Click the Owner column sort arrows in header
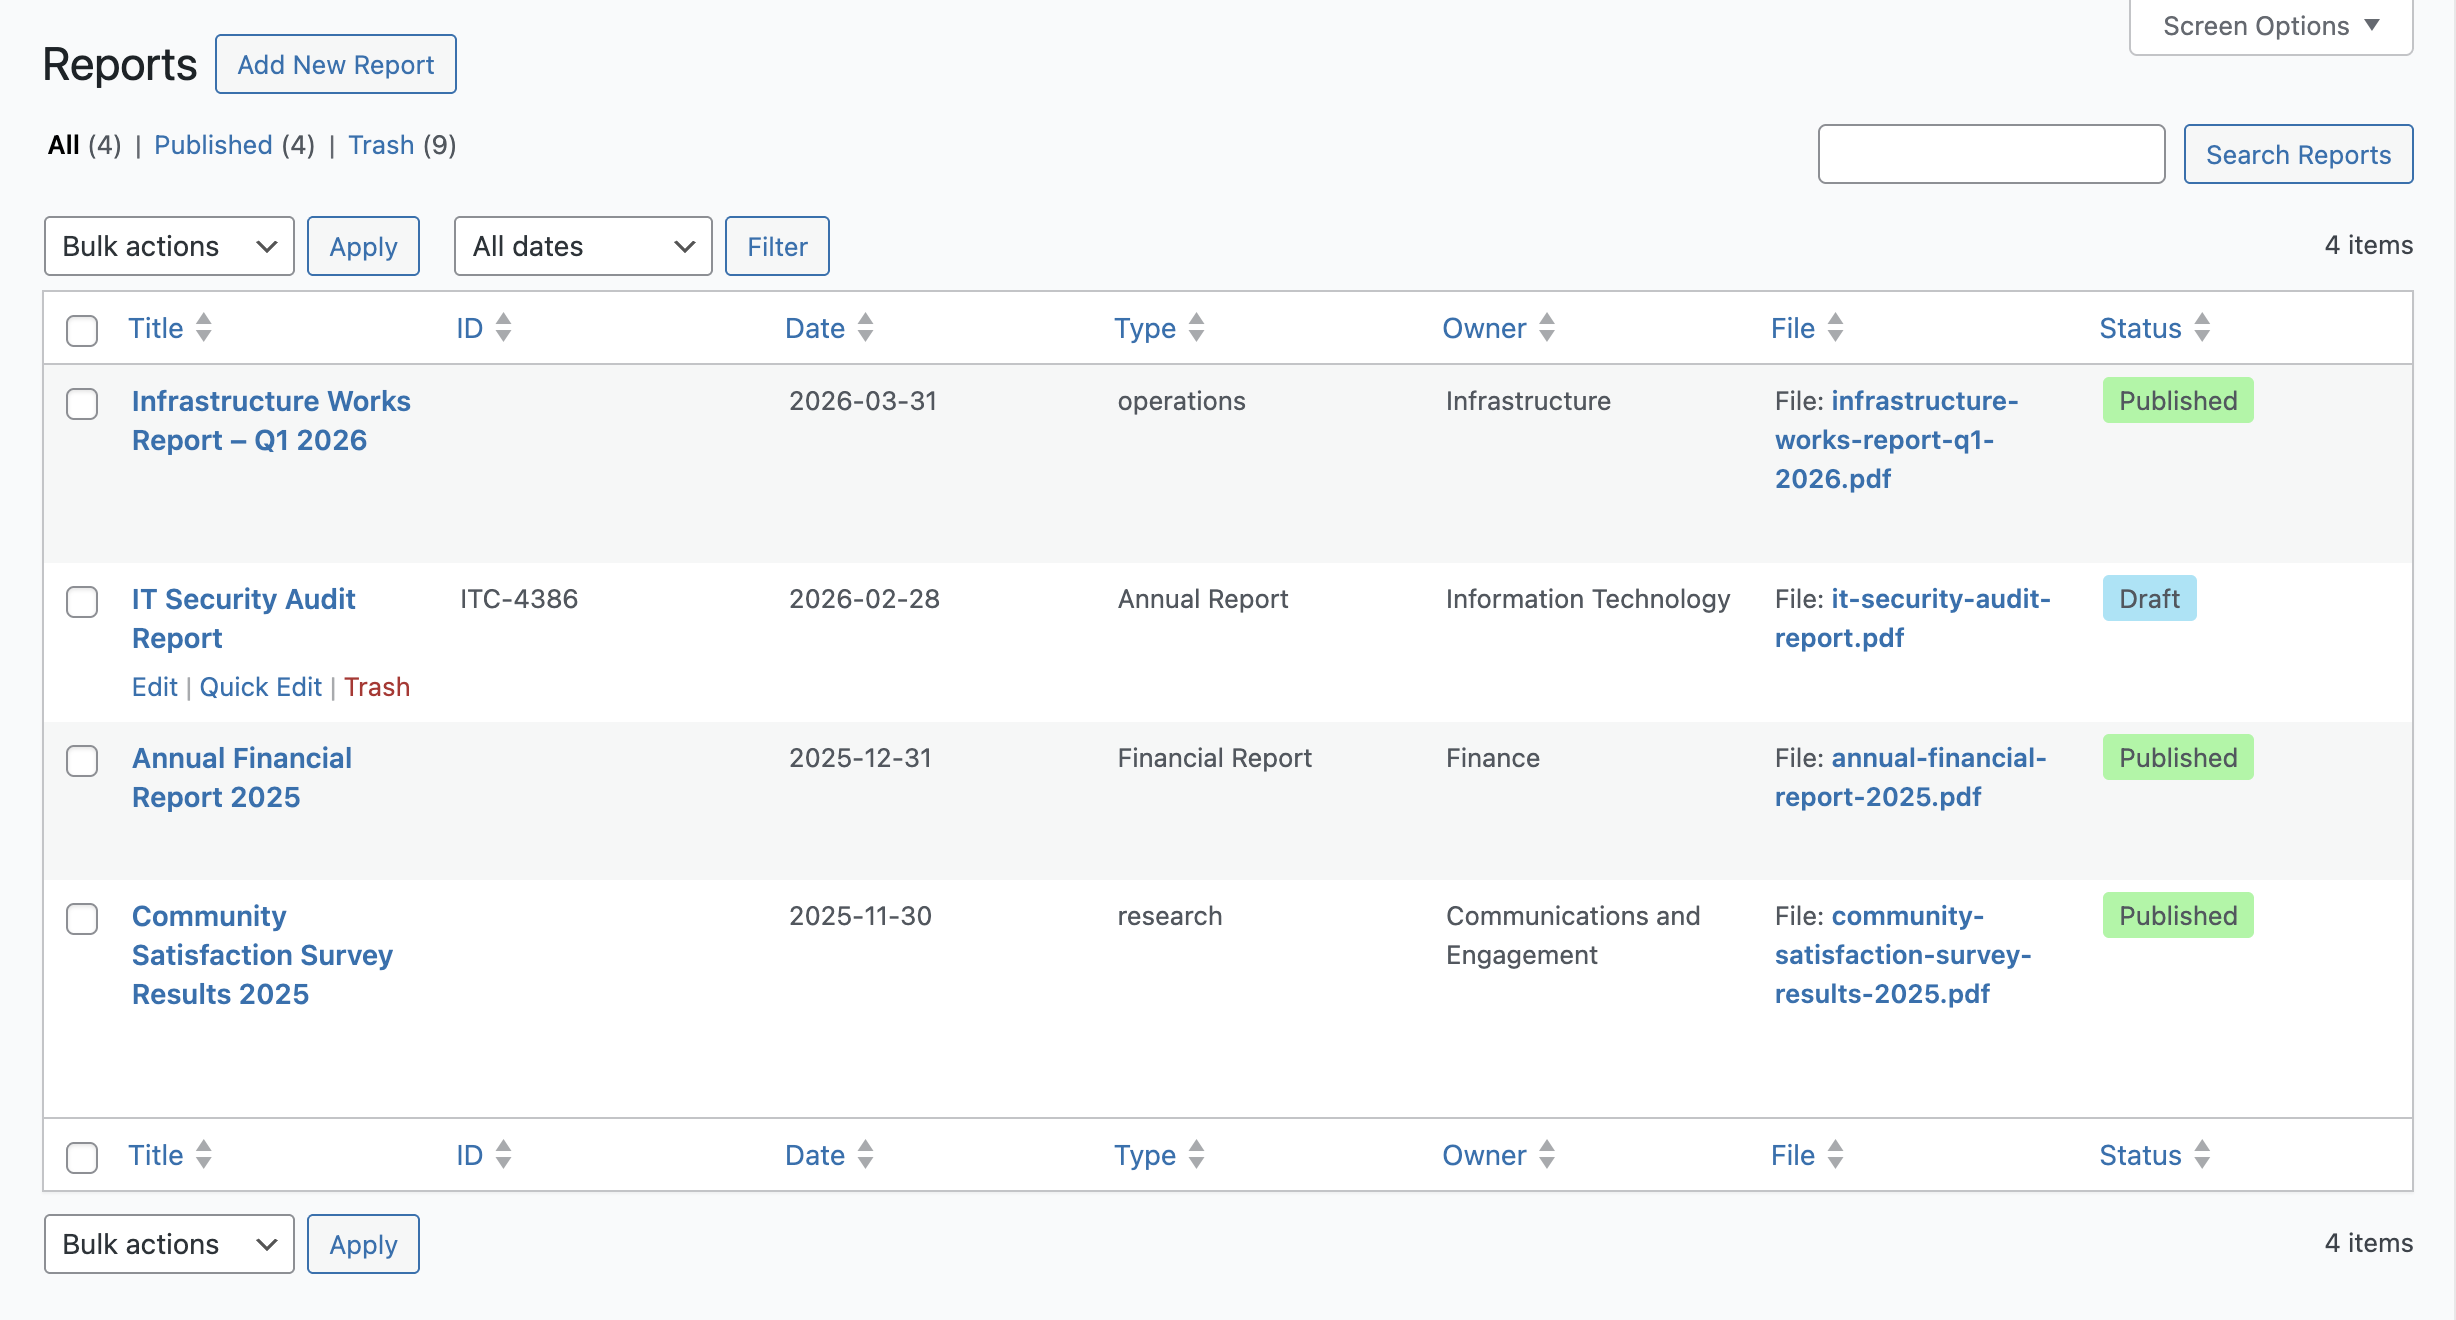Viewport: 2456px width, 1320px height. tap(1547, 328)
